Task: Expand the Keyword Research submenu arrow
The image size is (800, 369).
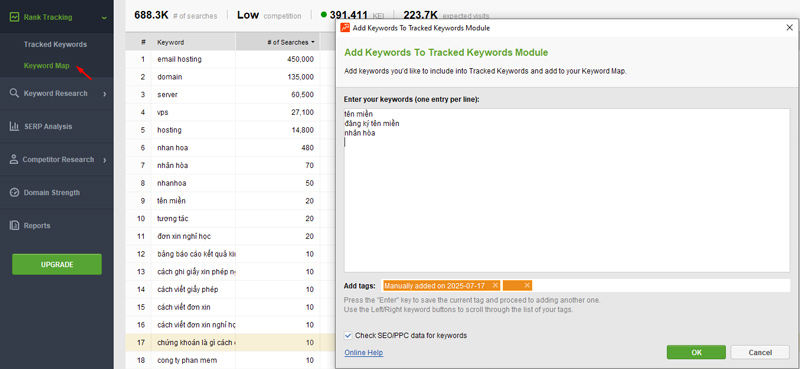Action: 105,94
